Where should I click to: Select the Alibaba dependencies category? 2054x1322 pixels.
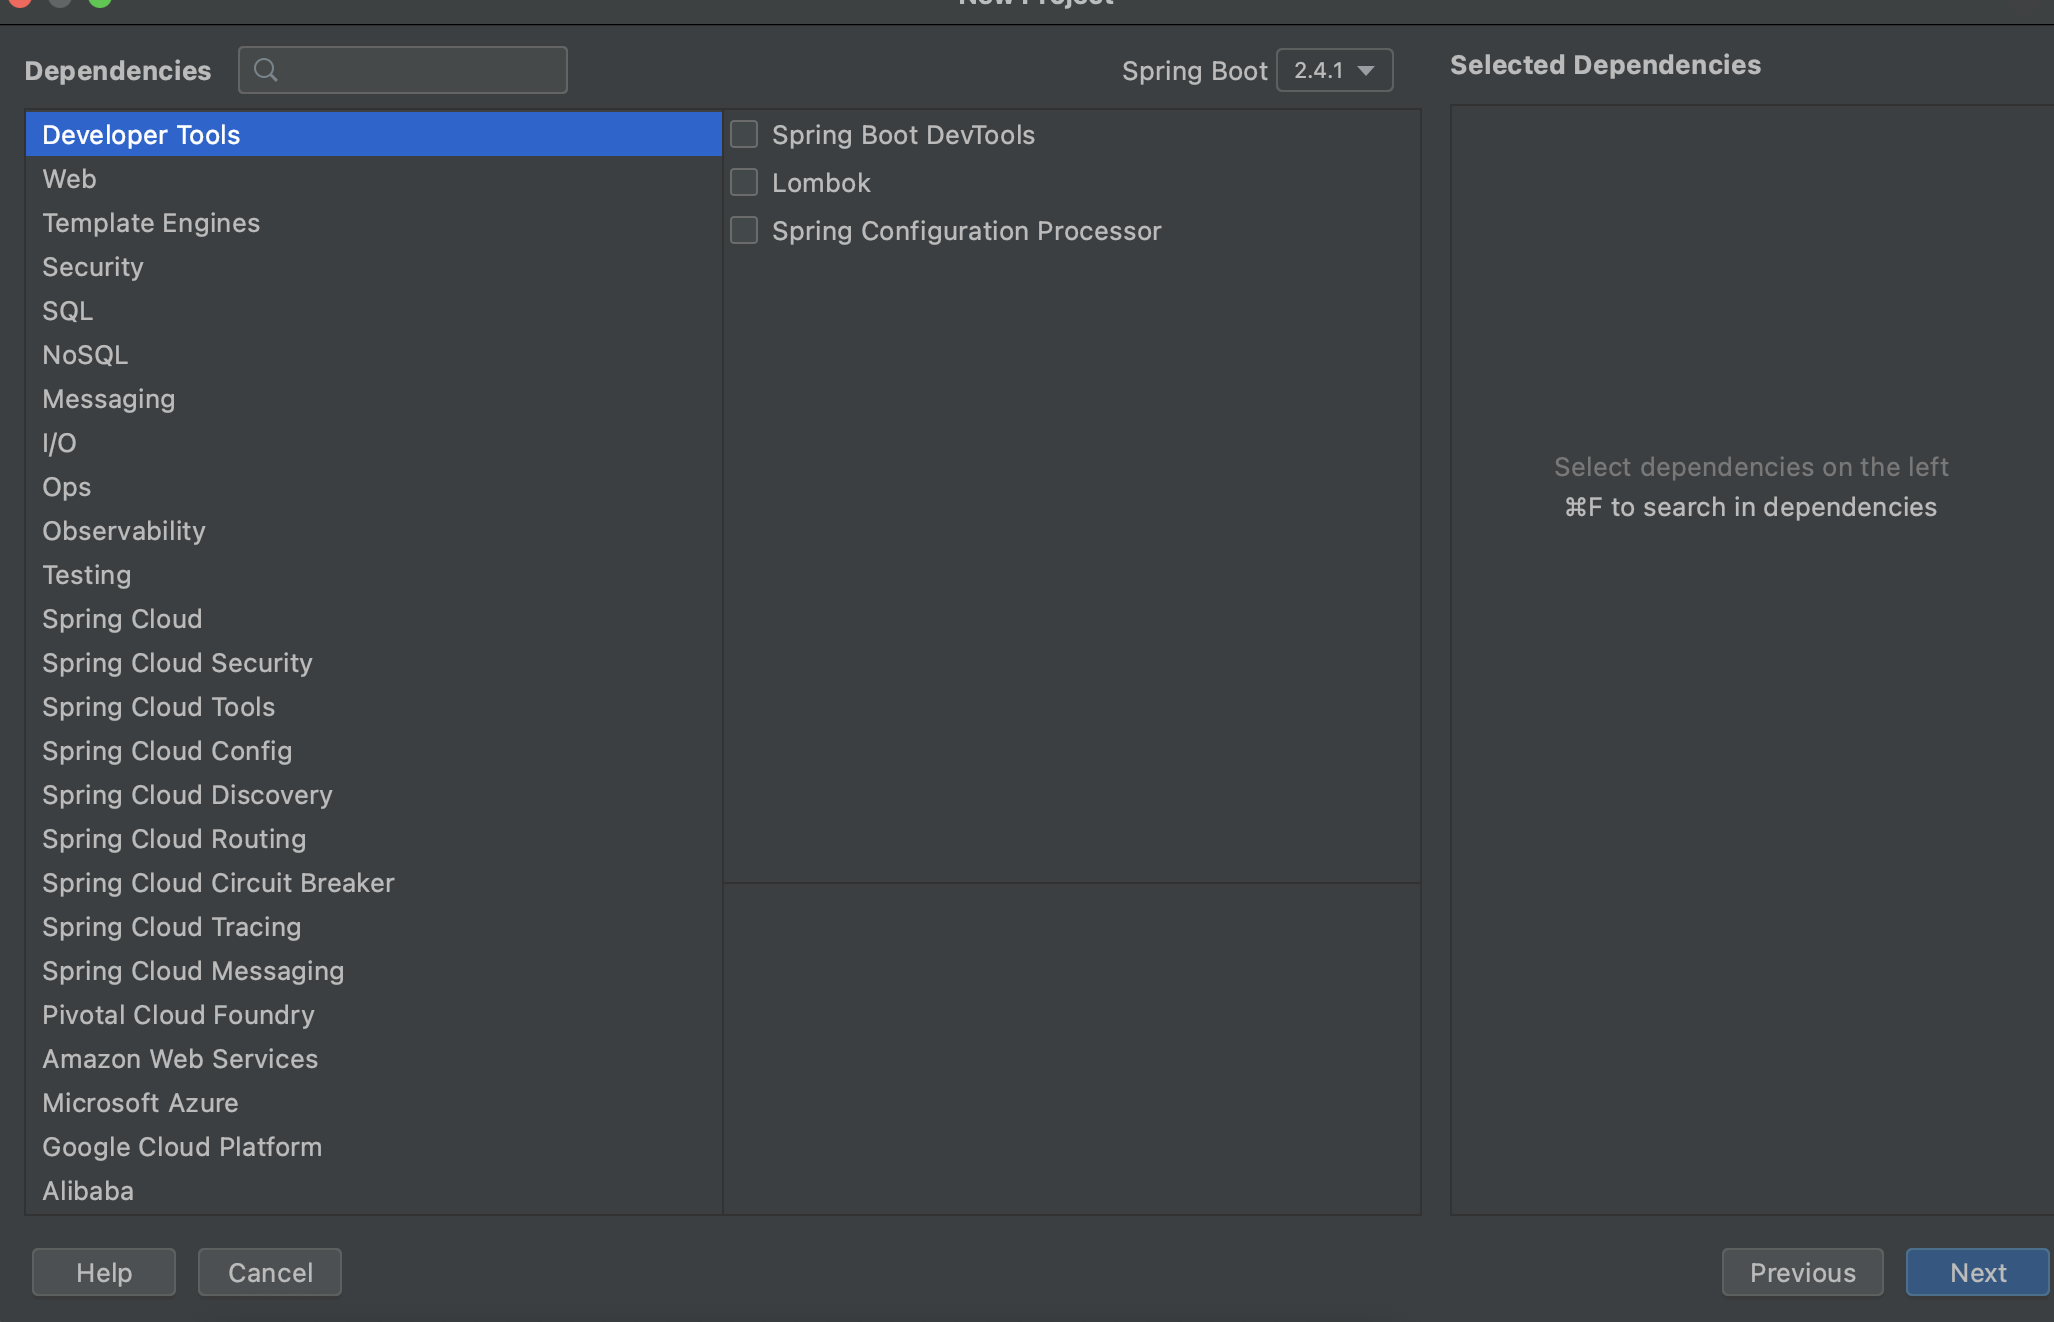point(87,1190)
